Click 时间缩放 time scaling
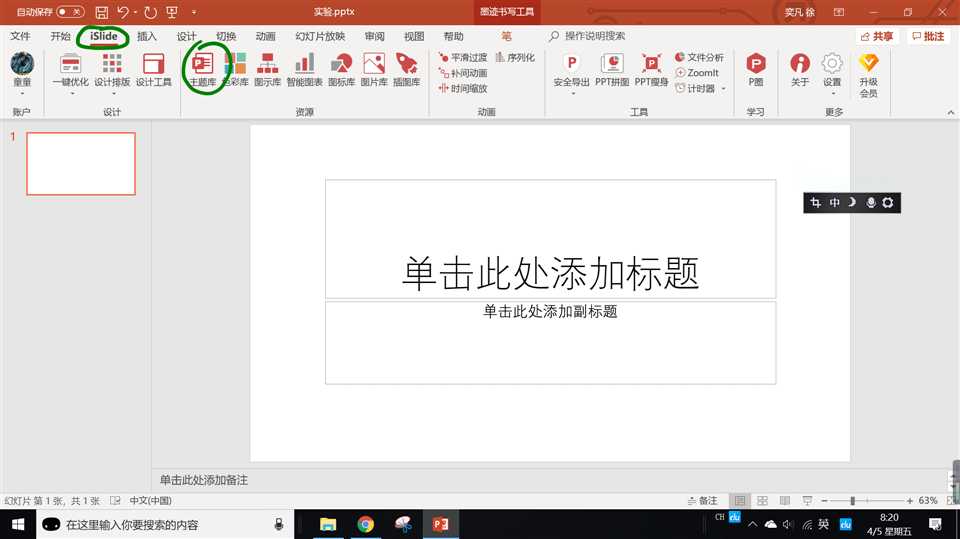 click(463, 88)
